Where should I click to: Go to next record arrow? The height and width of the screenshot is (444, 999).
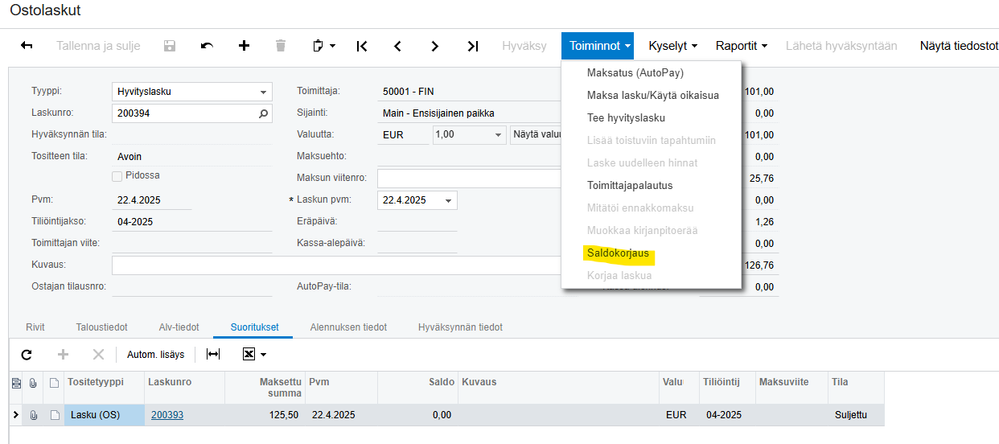(x=435, y=46)
